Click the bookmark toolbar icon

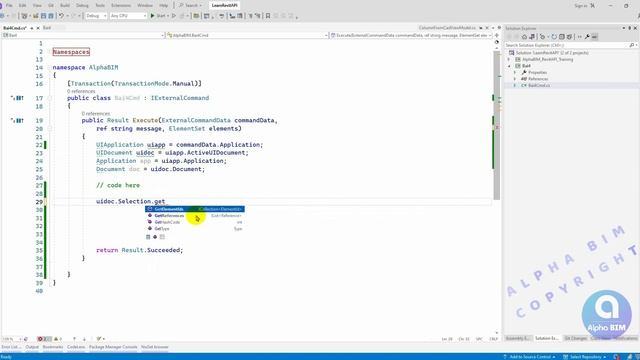pyautogui.click(x=268, y=16)
